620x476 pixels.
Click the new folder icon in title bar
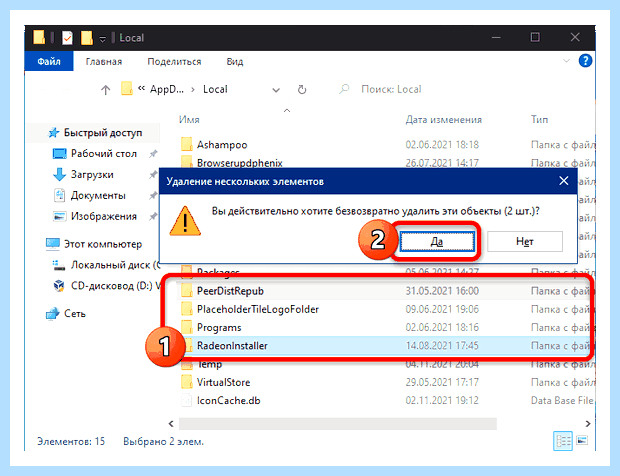coord(87,38)
